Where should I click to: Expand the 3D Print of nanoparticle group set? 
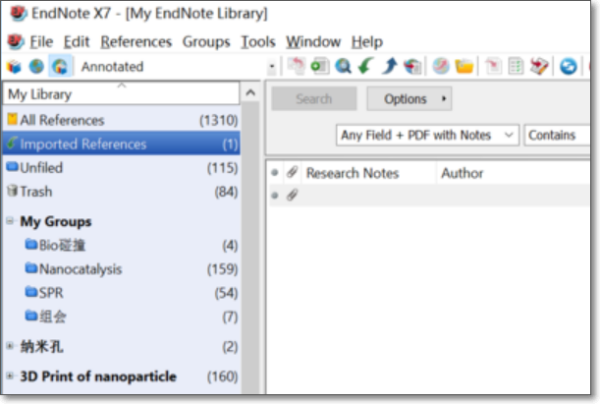10,376
